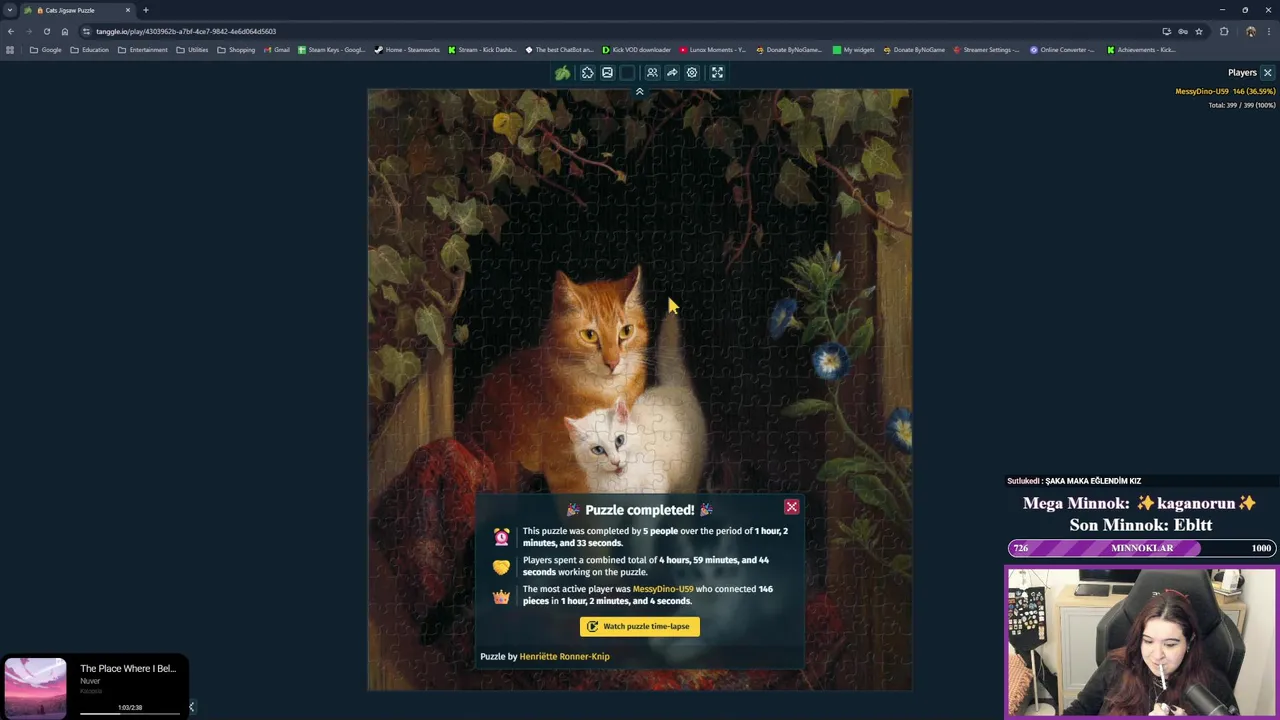Open Kick VOD downloader bookmark

pyautogui.click(x=637, y=50)
